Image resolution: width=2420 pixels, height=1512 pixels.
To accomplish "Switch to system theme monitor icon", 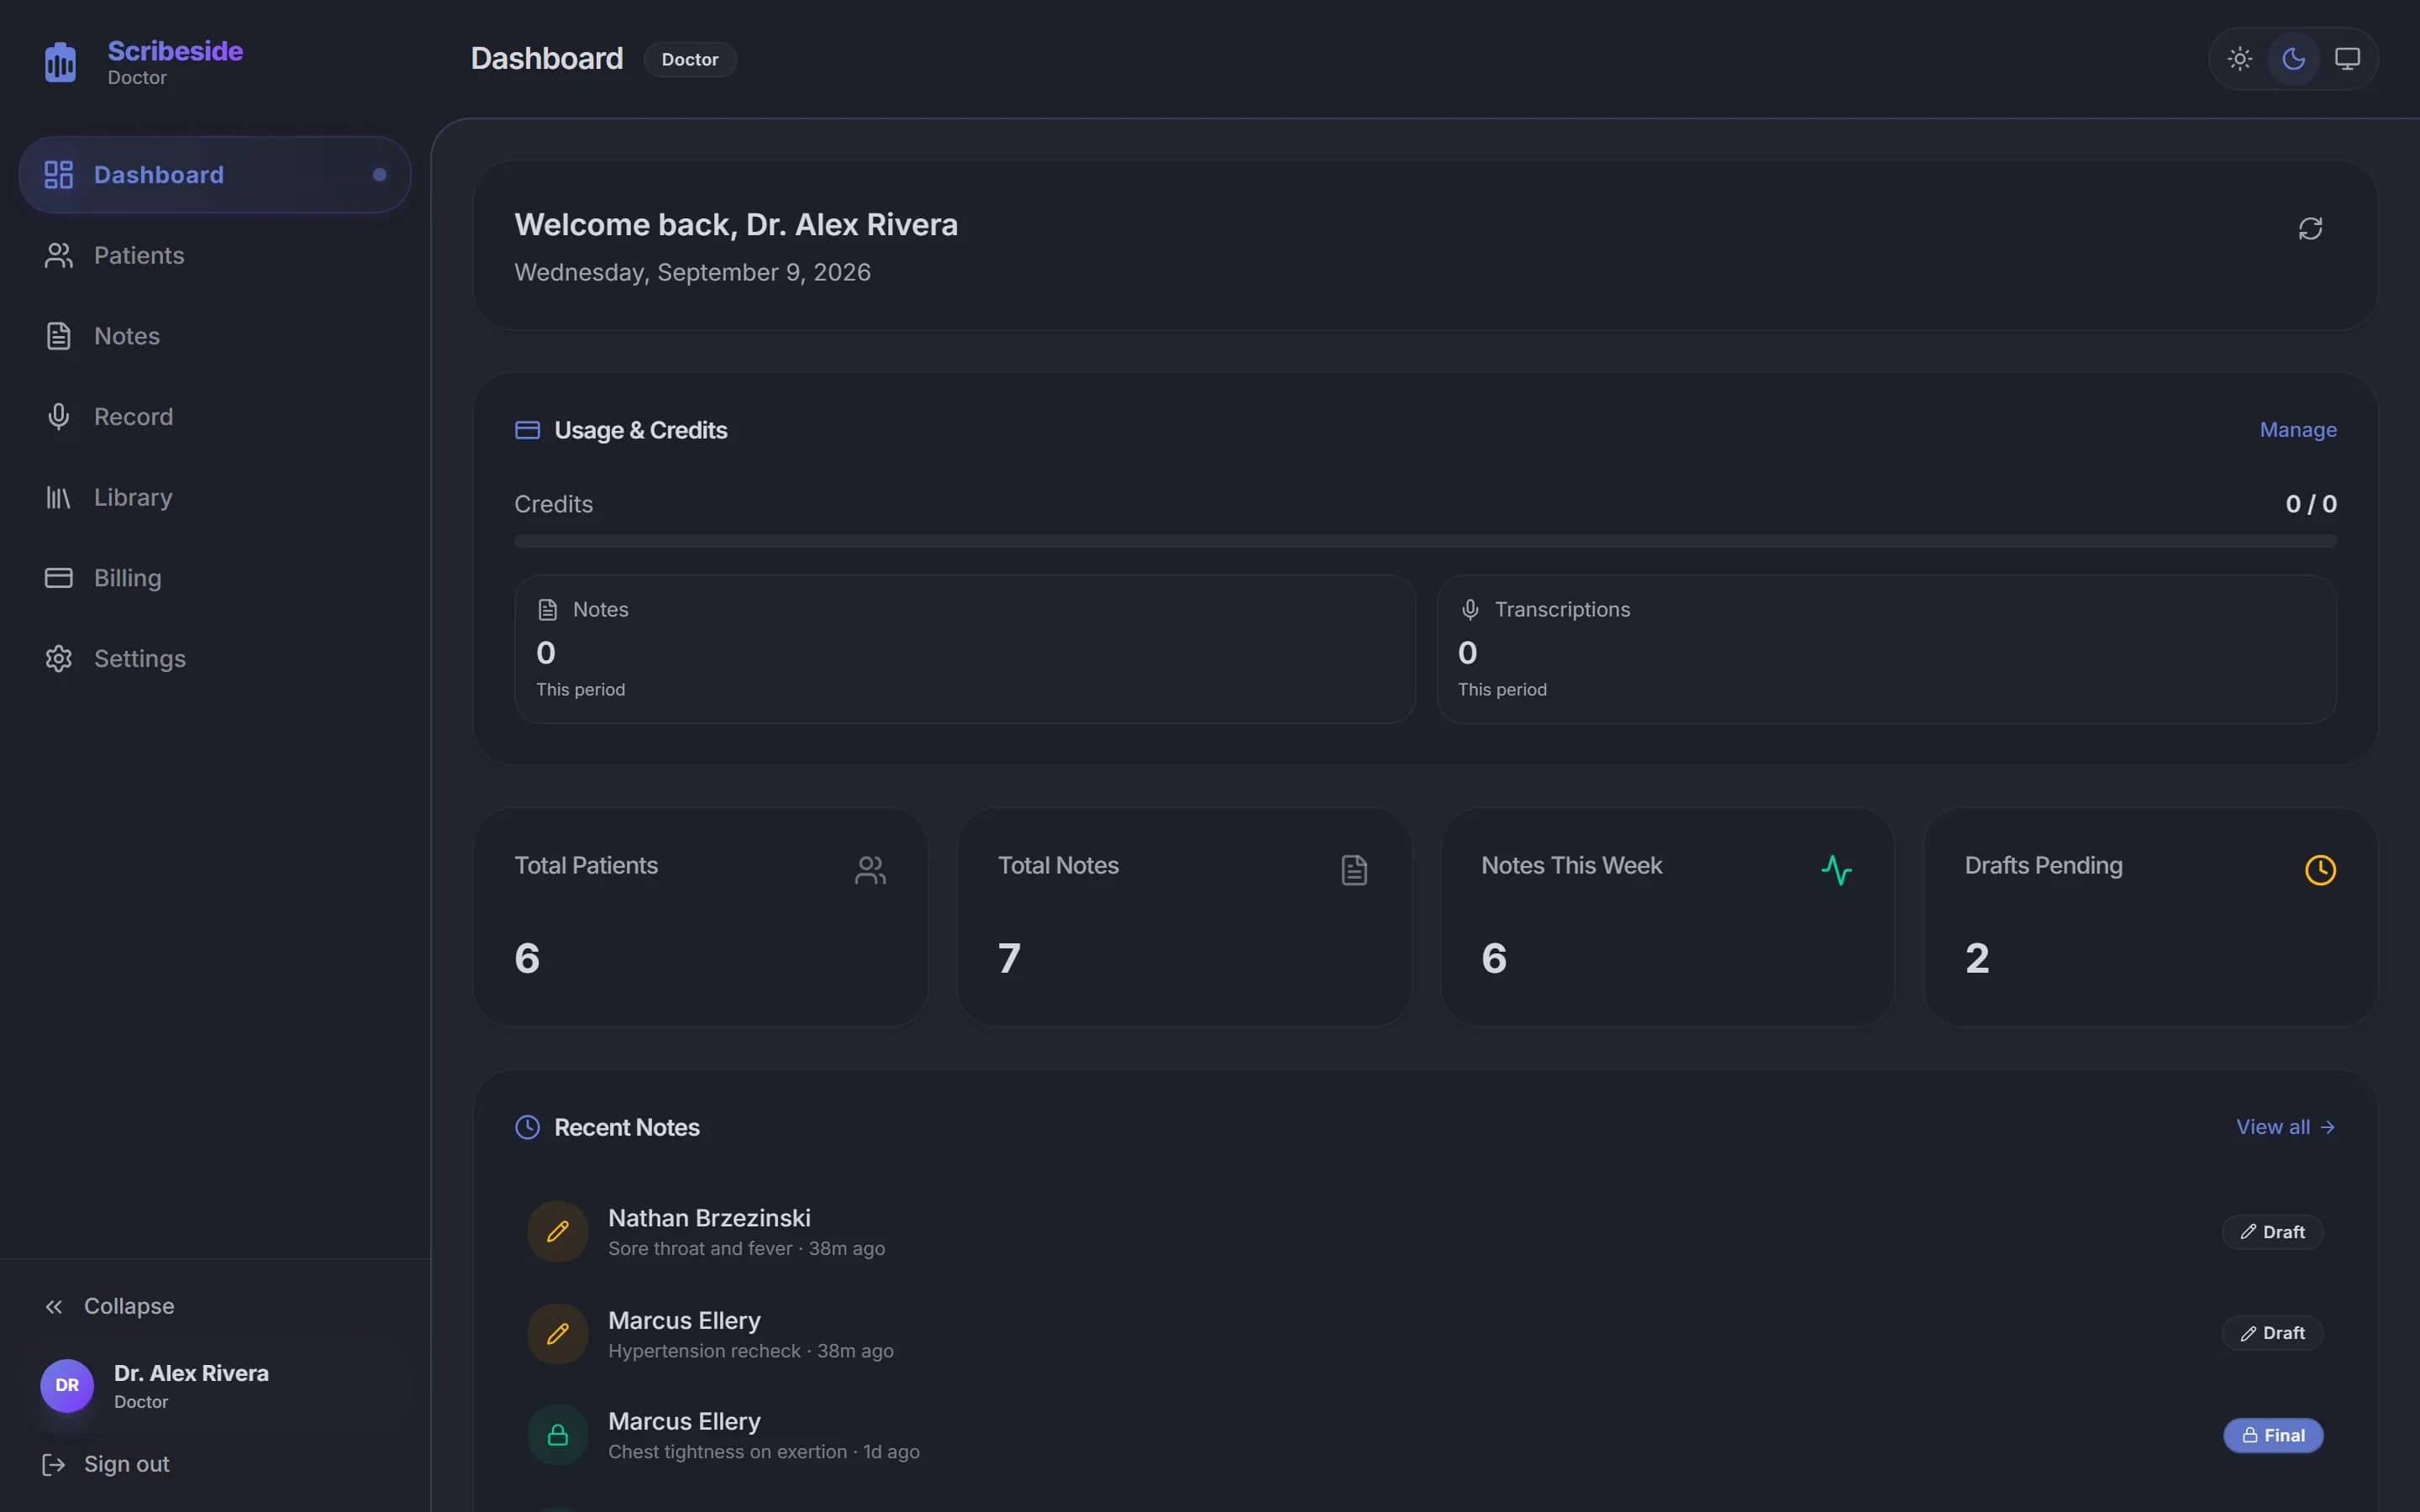I will [2347, 59].
